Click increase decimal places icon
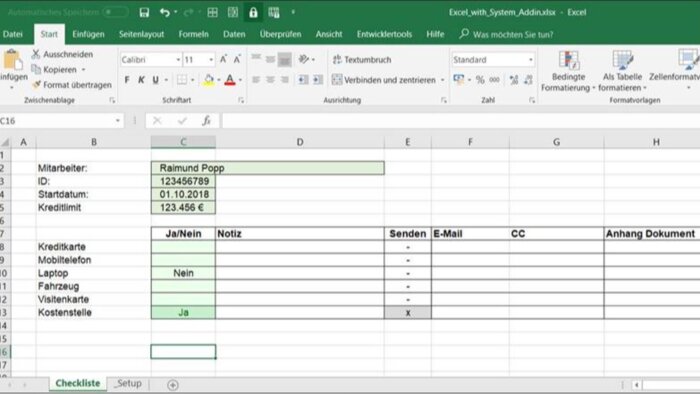 tap(514, 80)
